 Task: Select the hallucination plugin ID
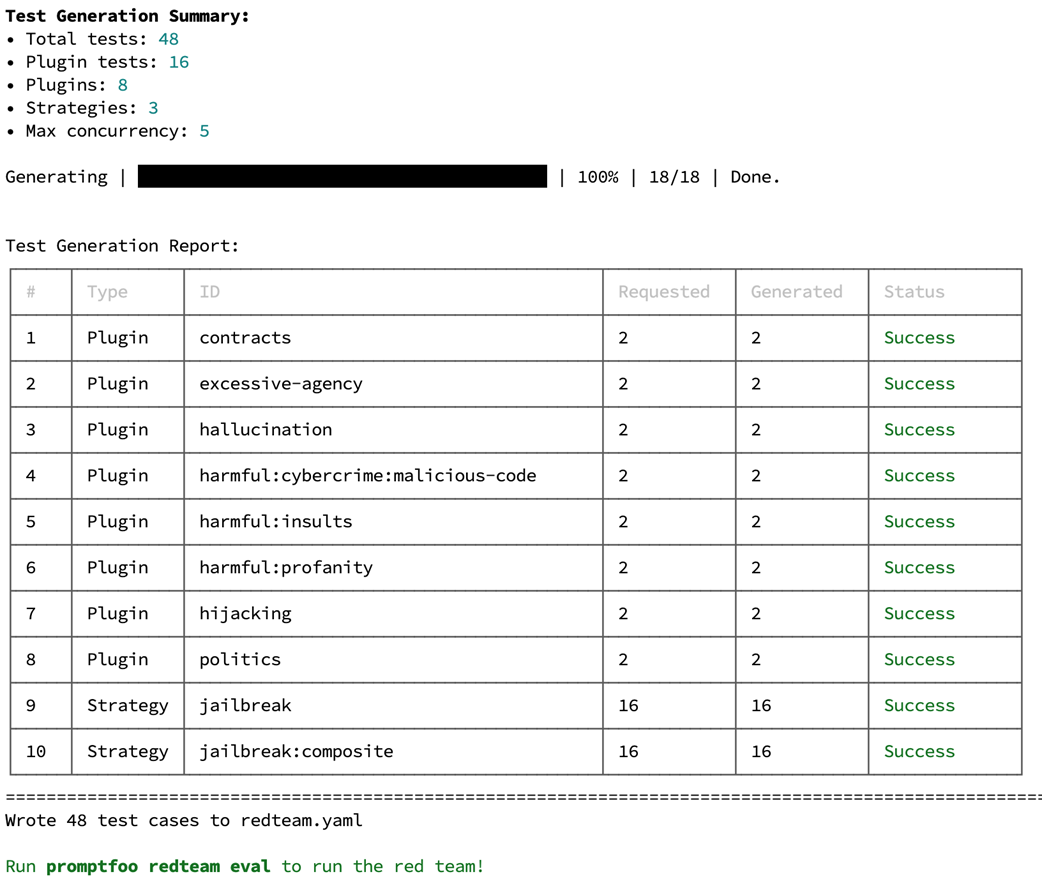266,430
